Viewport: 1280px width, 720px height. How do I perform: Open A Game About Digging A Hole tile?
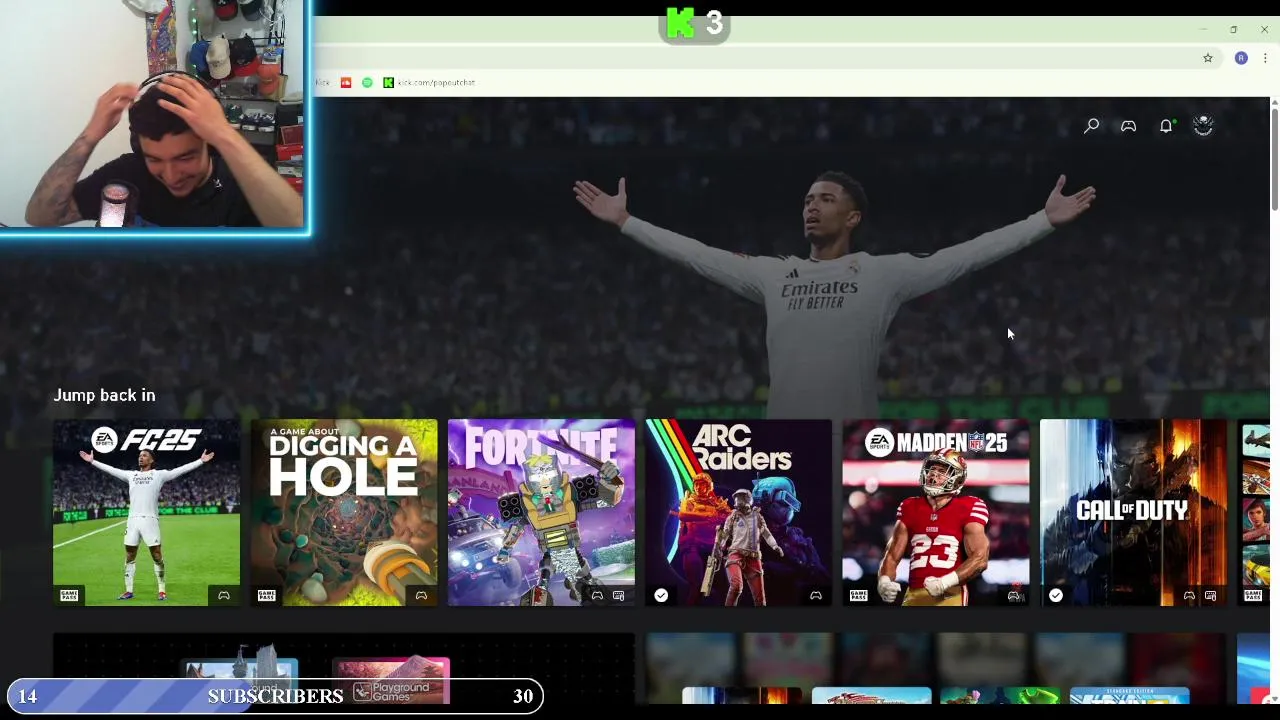pos(344,512)
